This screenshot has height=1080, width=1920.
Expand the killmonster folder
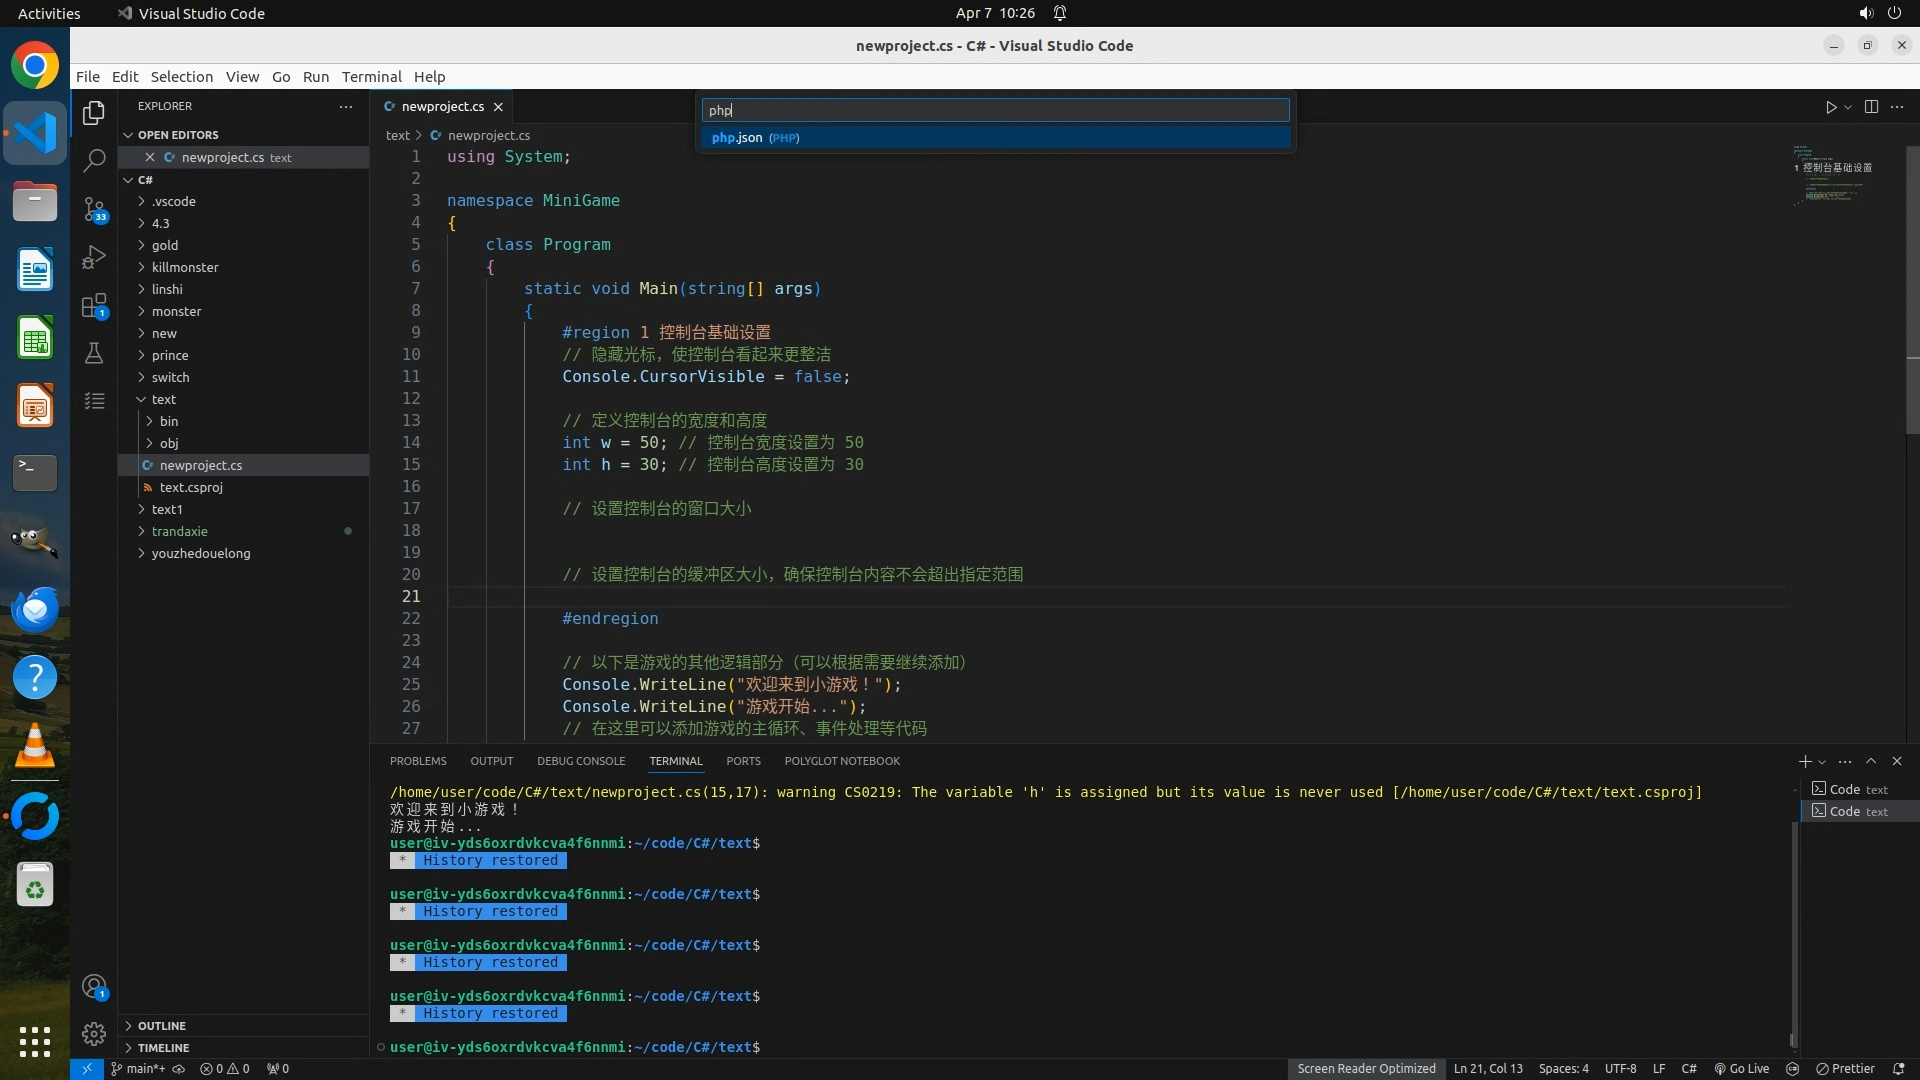(185, 267)
